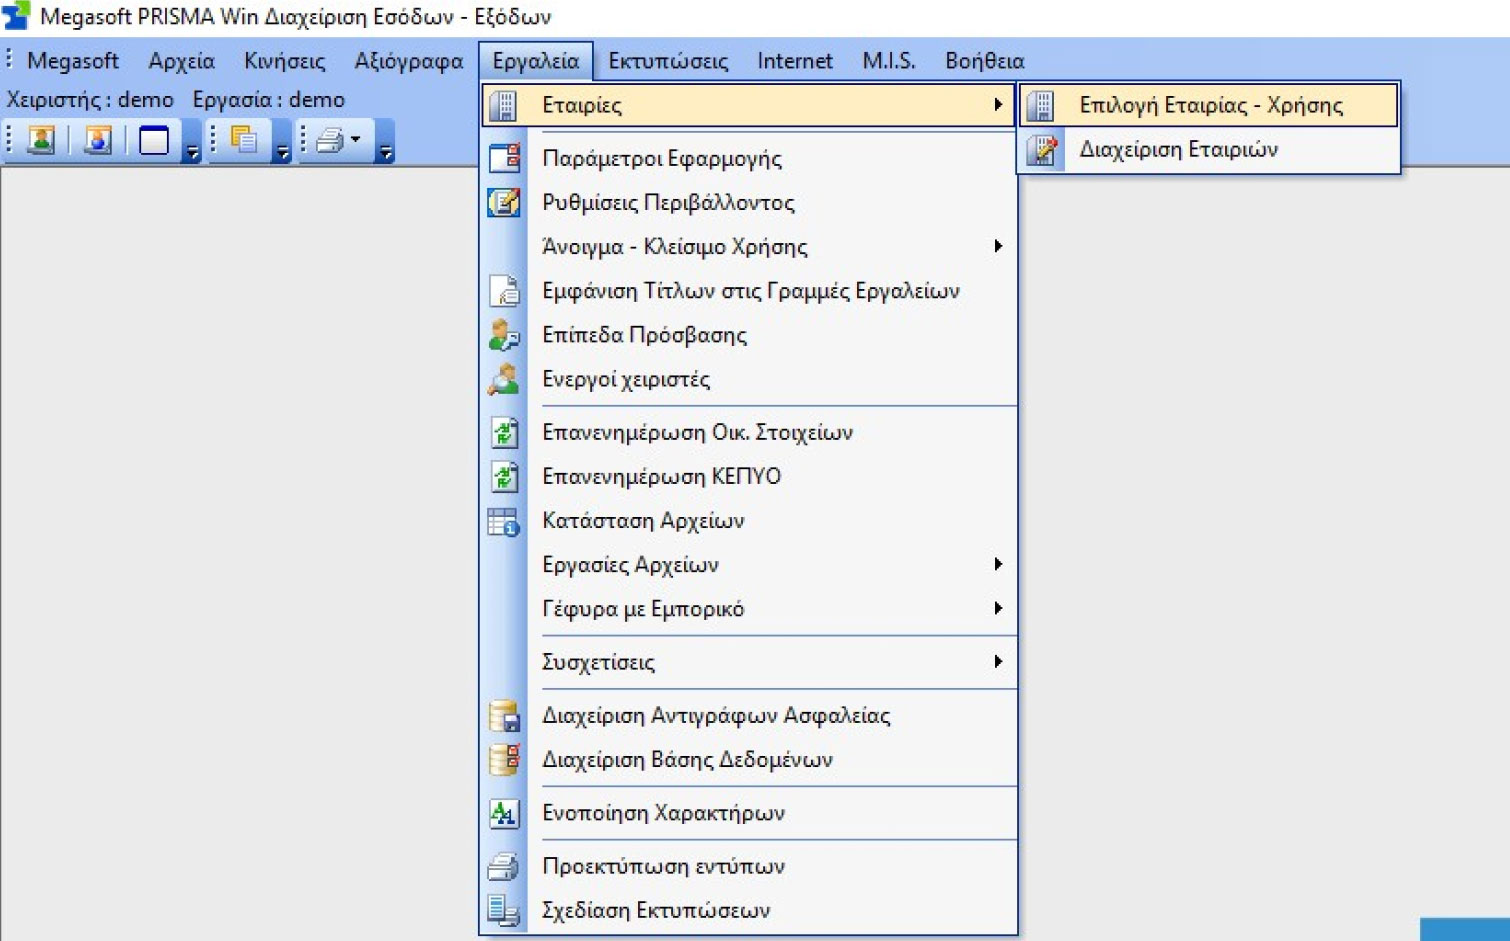Click the Διαχείριση Εταιριών pencil icon
Viewport: 1510px width, 941px height.
pyautogui.click(x=1042, y=150)
